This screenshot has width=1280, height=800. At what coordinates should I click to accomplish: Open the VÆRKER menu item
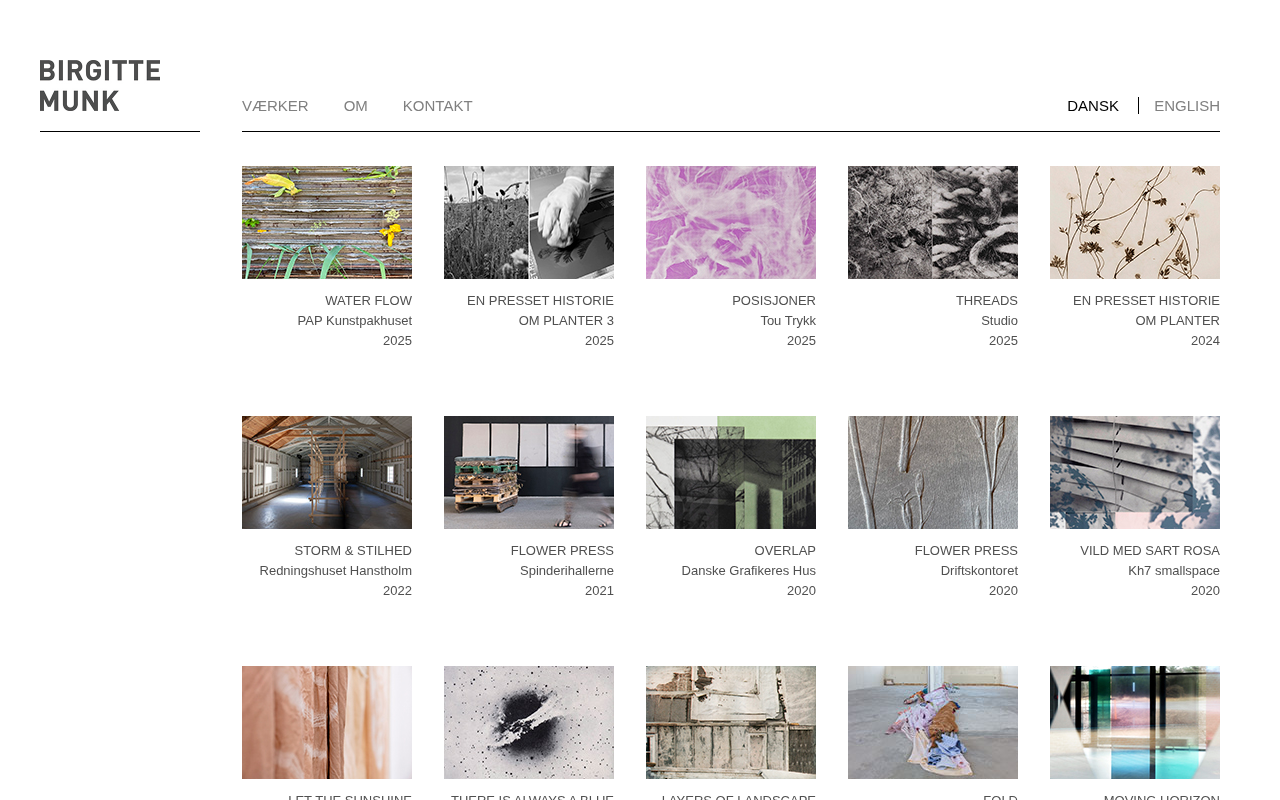pyautogui.click(x=275, y=106)
